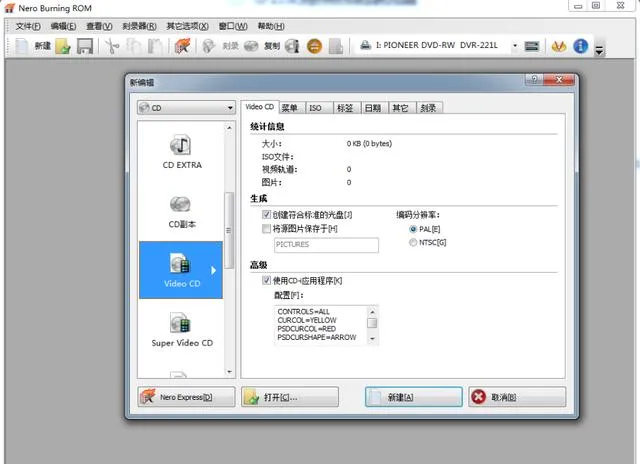Select the Super Video CD compilation type

(x=182, y=330)
